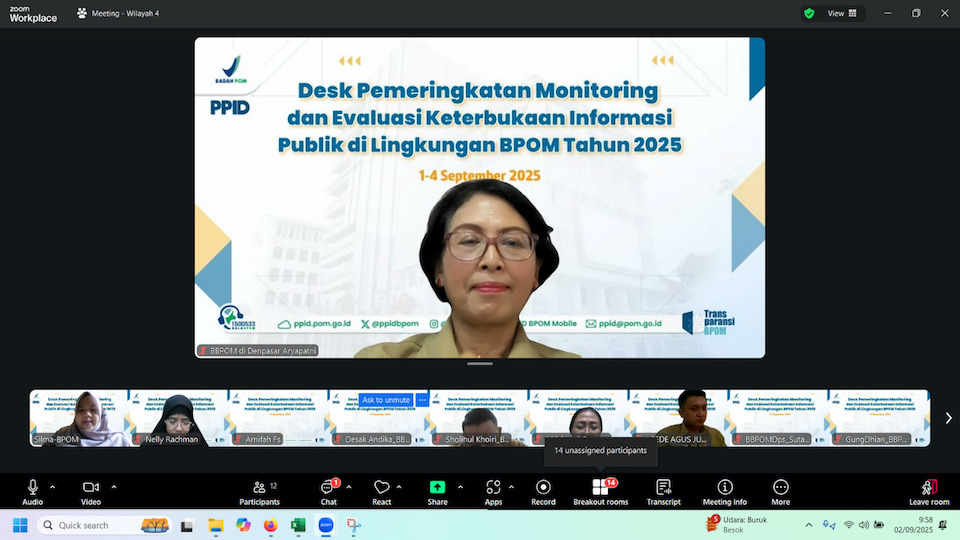960x540 pixels.
Task: Select Silma-BPOM participant thumbnail
Action: (x=79, y=418)
